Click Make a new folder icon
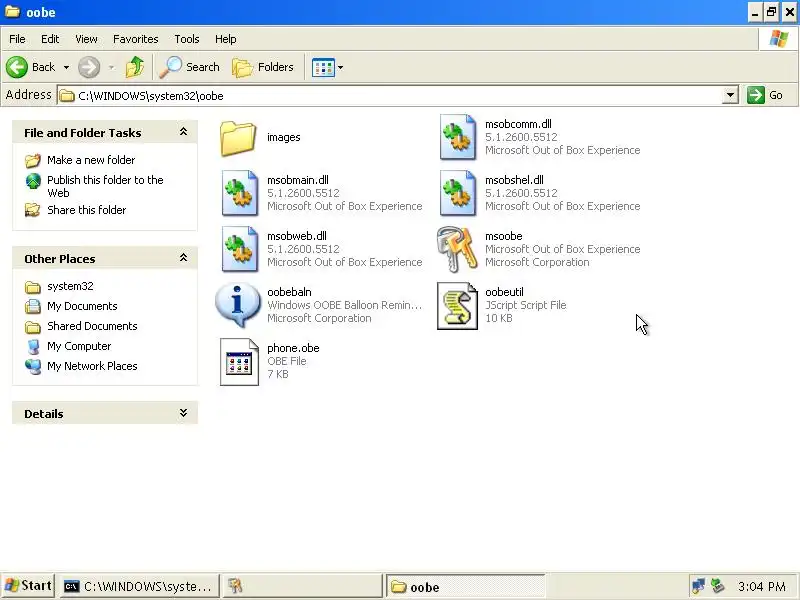The width and height of the screenshot is (800, 600). [x=33, y=161]
